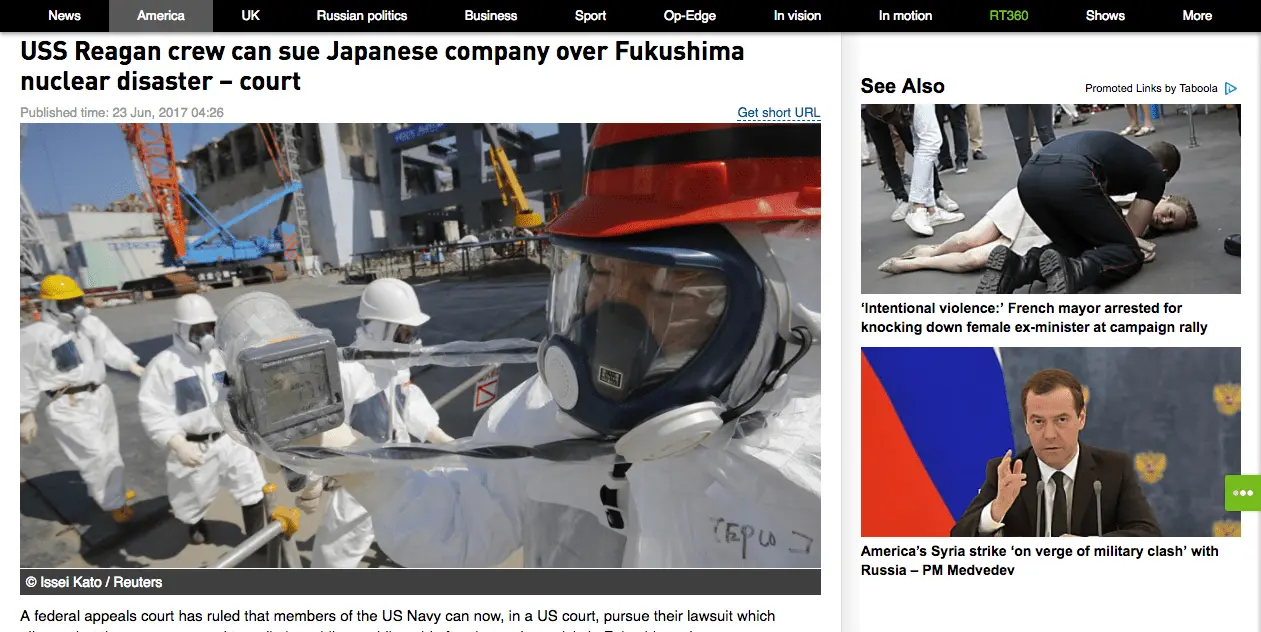Open the In vision menu item

pos(798,16)
